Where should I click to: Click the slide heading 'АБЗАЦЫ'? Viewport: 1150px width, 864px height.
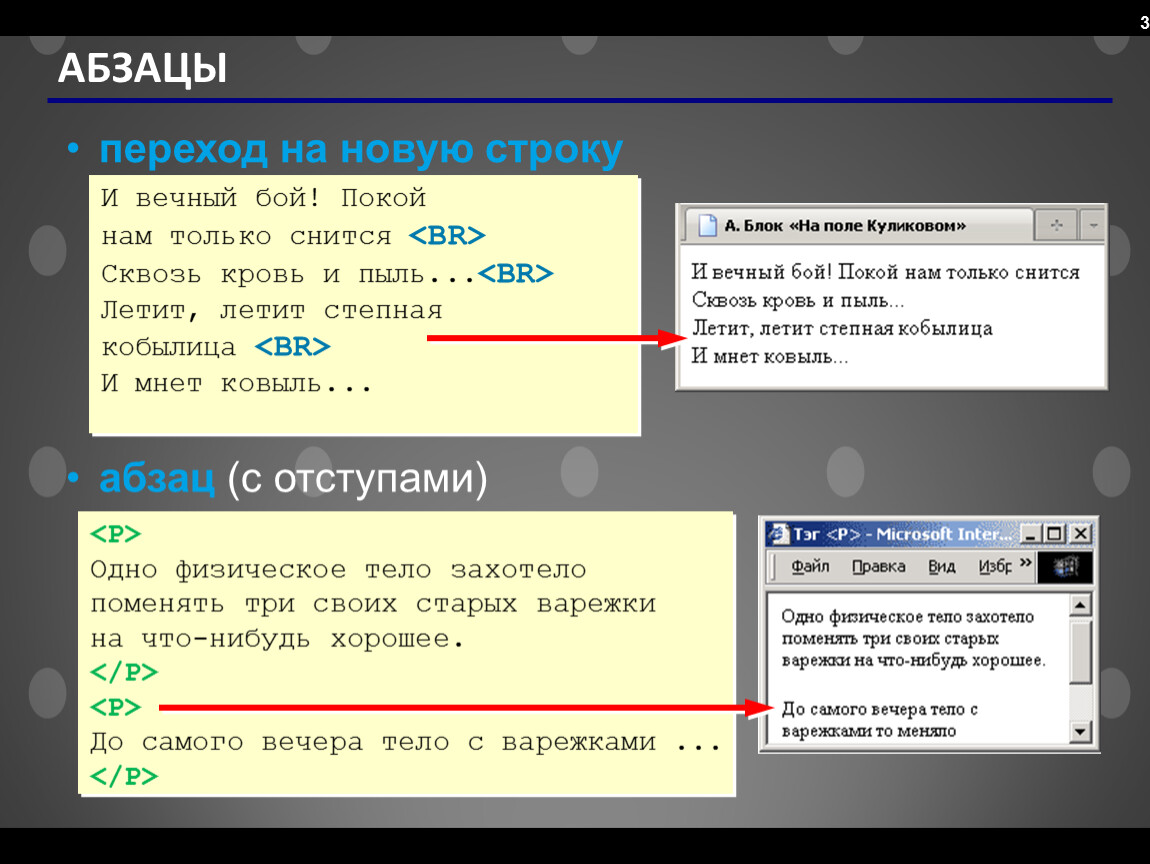point(142,67)
